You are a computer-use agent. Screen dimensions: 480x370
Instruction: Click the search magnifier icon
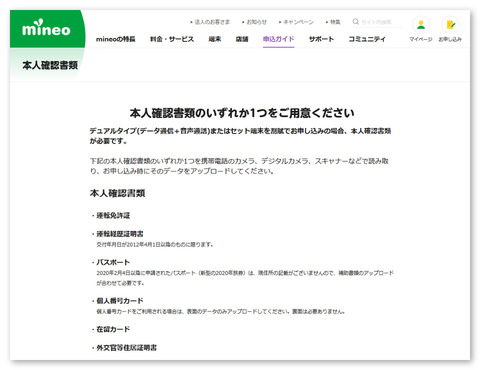click(x=356, y=22)
